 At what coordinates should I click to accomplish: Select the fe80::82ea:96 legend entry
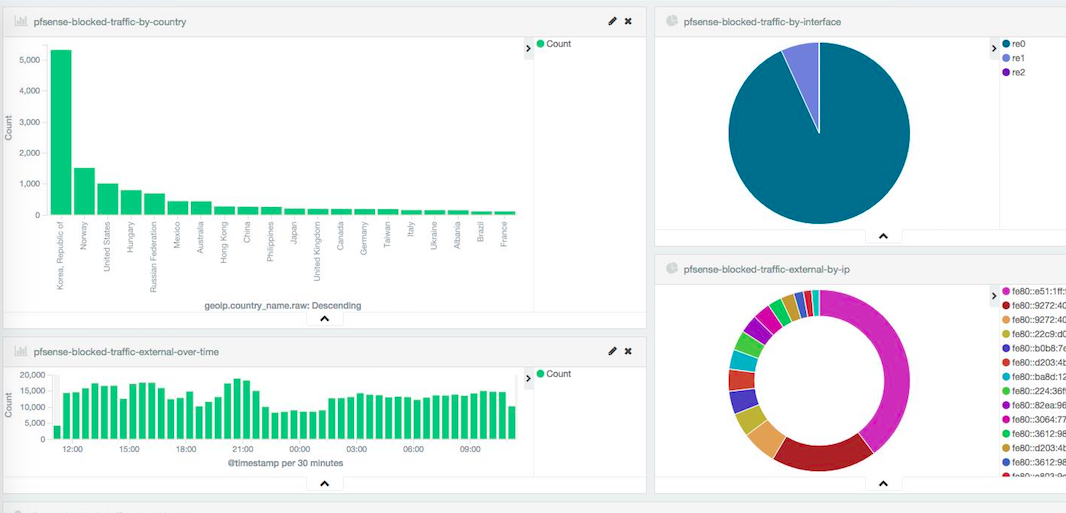(1033, 405)
